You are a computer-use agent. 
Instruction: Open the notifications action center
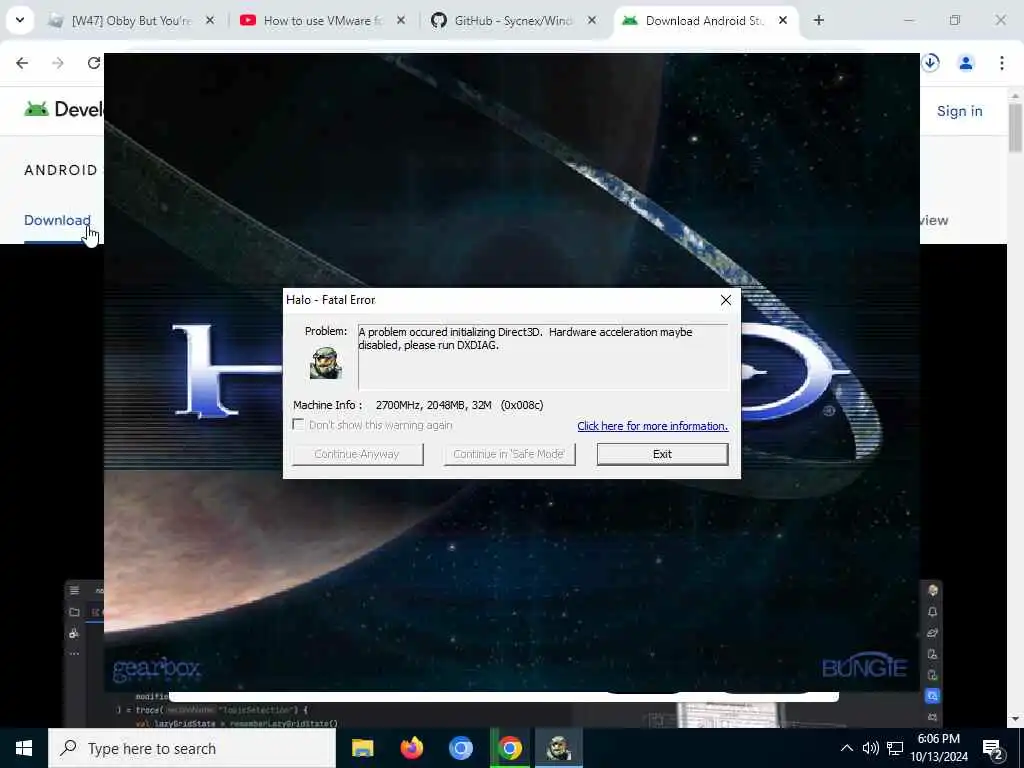tap(993, 748)
